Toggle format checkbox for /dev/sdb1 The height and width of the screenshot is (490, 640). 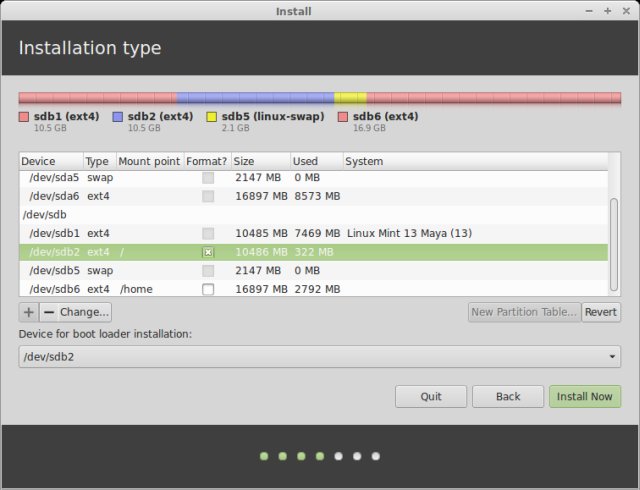(208, 233)
